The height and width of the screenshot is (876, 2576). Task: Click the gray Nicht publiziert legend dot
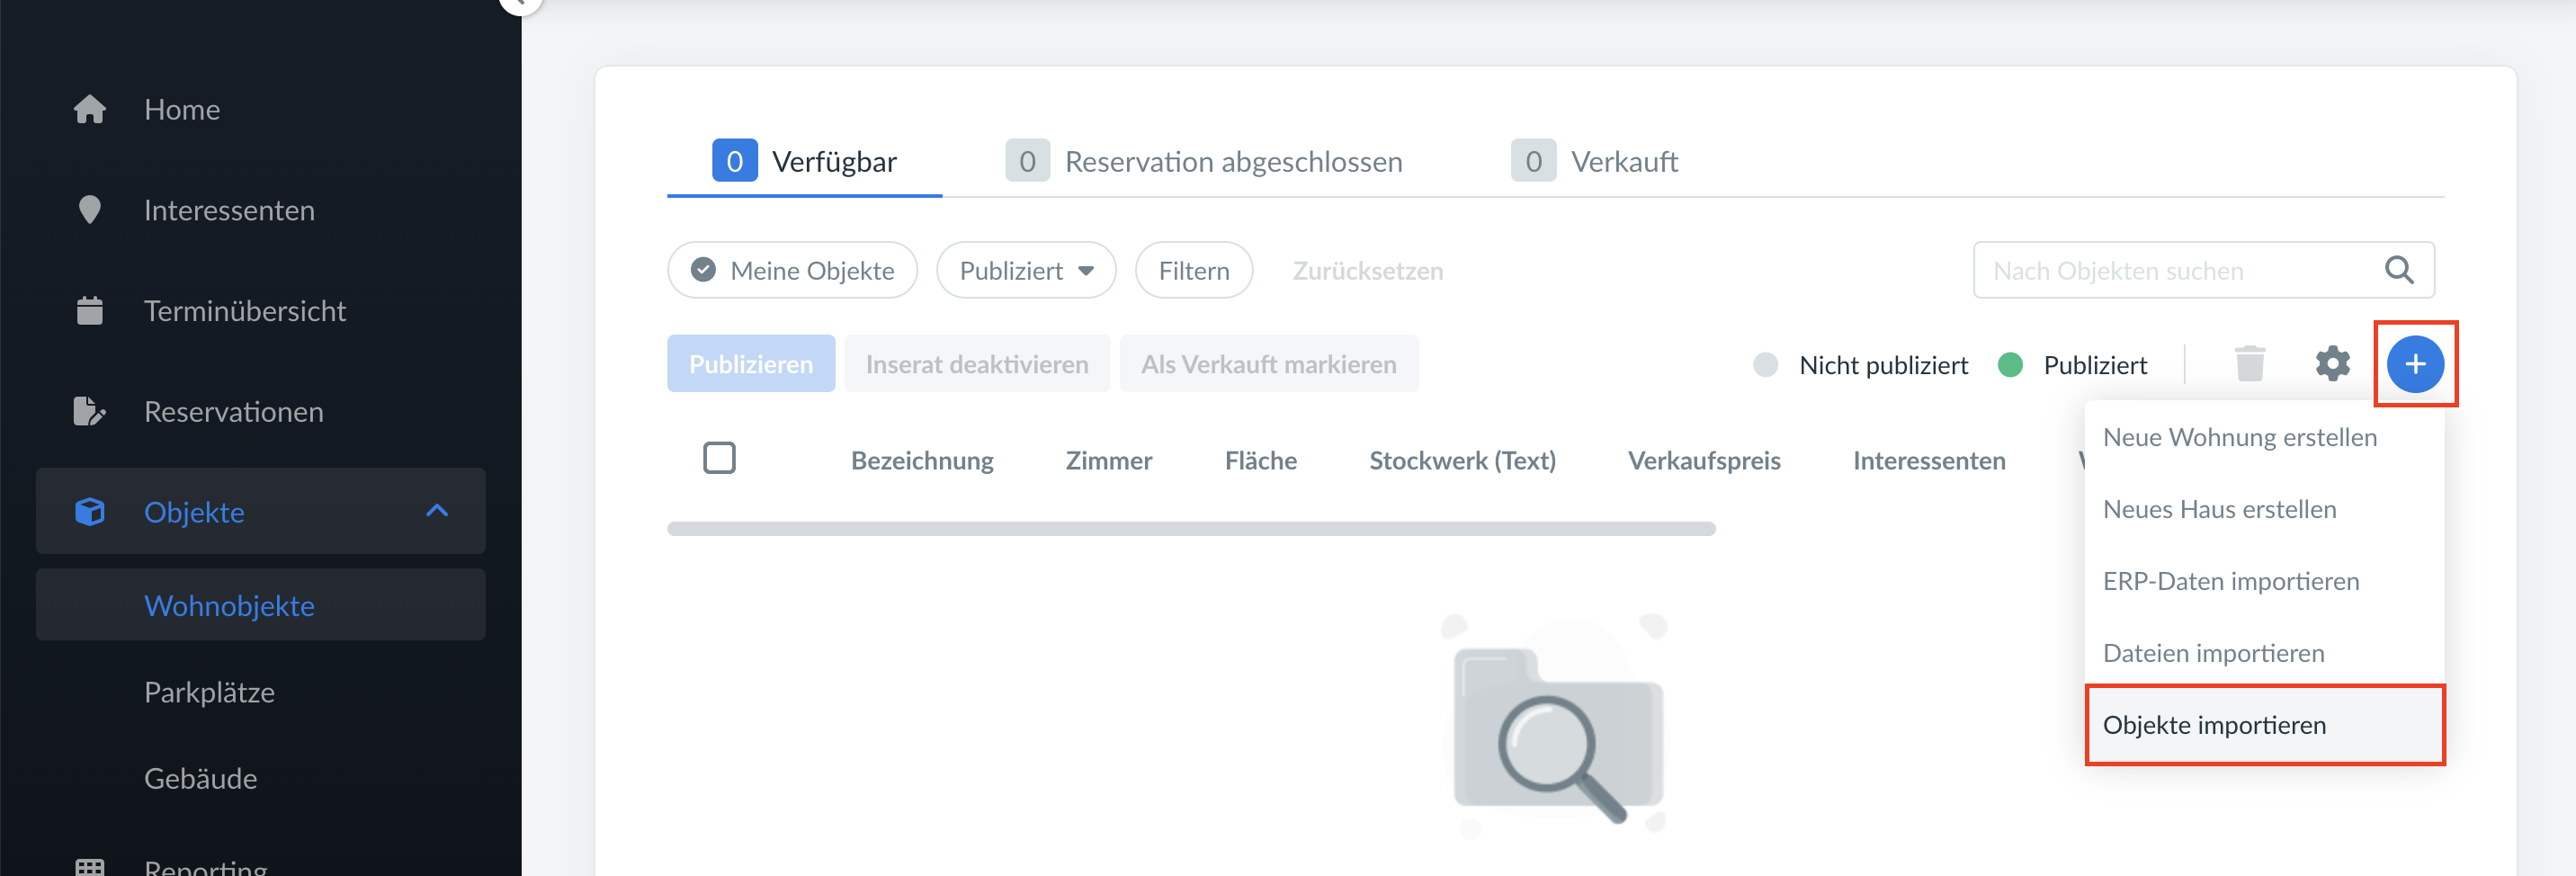[1766, 365]
